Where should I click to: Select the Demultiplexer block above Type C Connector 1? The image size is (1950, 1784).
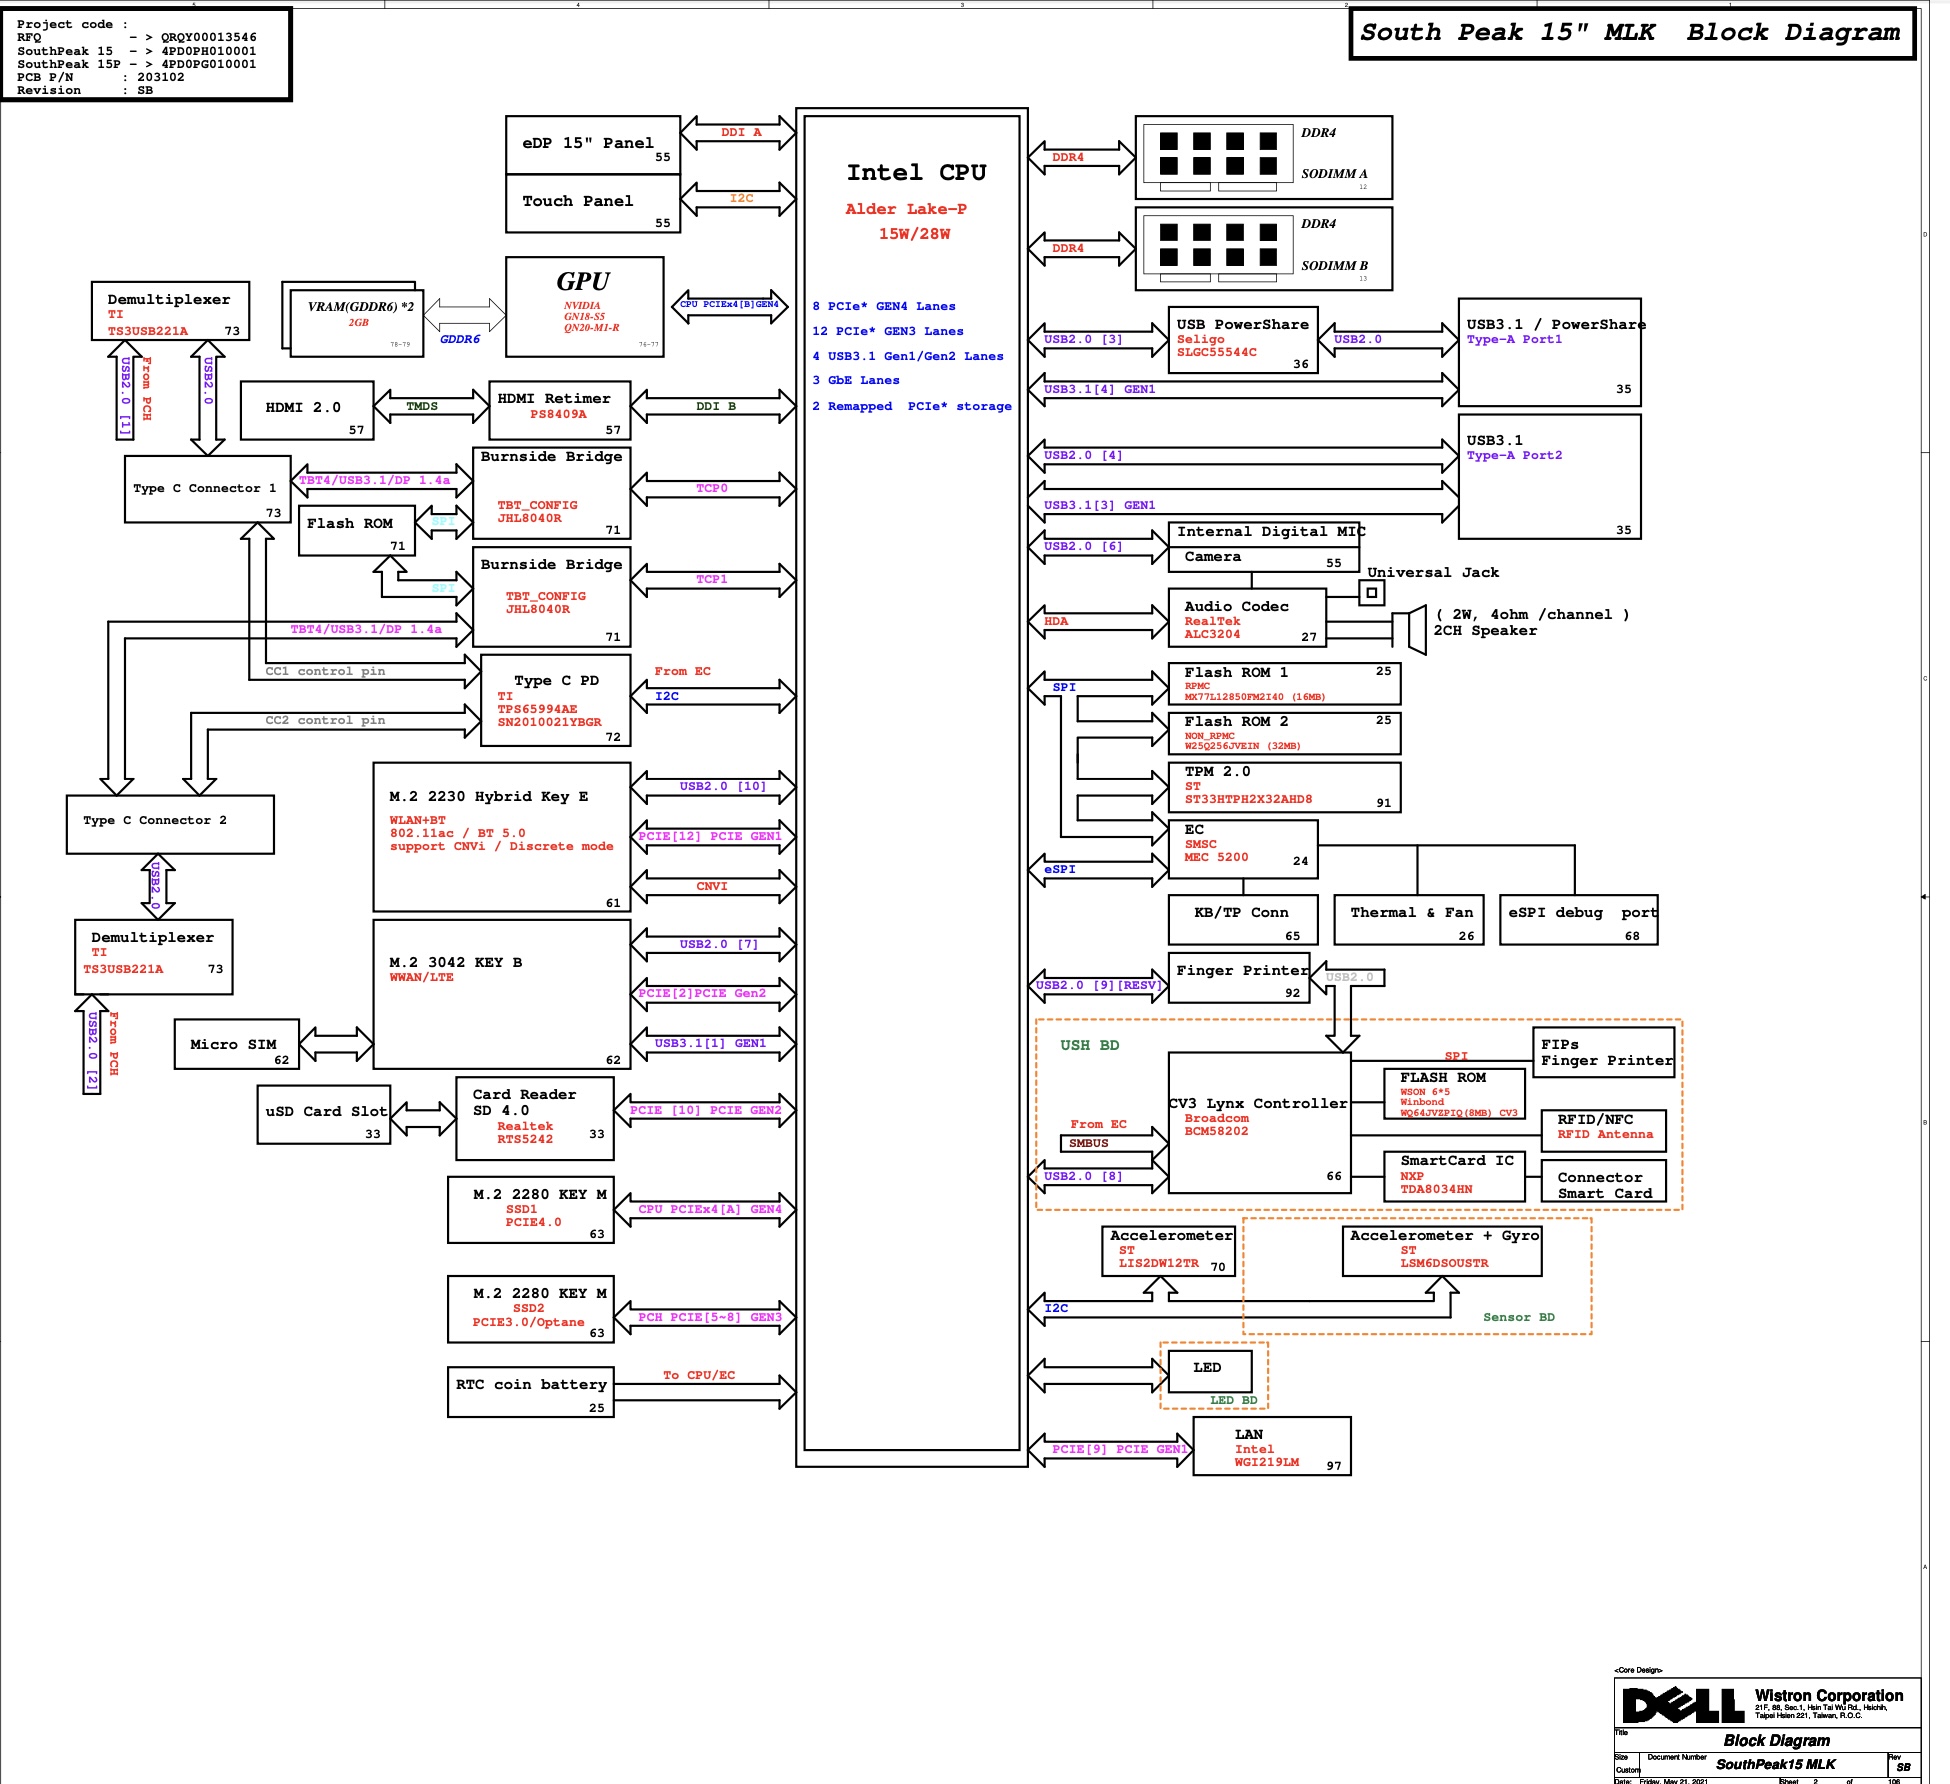point(170,311)
